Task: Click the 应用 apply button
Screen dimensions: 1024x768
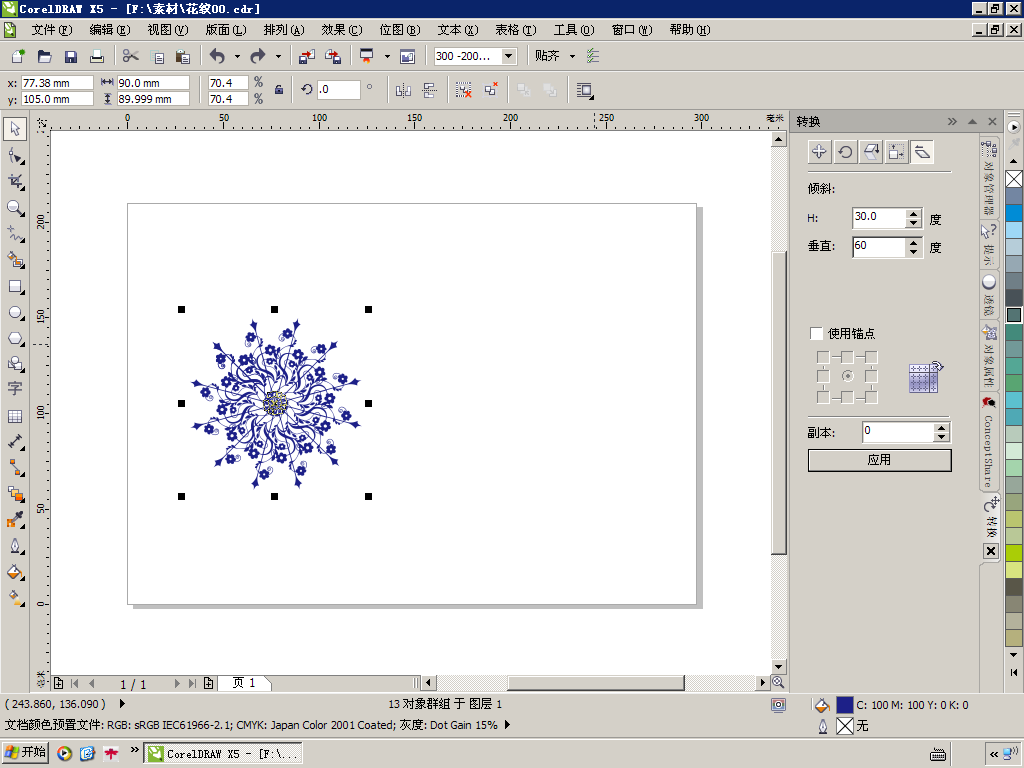Action: tap(880, 460)
